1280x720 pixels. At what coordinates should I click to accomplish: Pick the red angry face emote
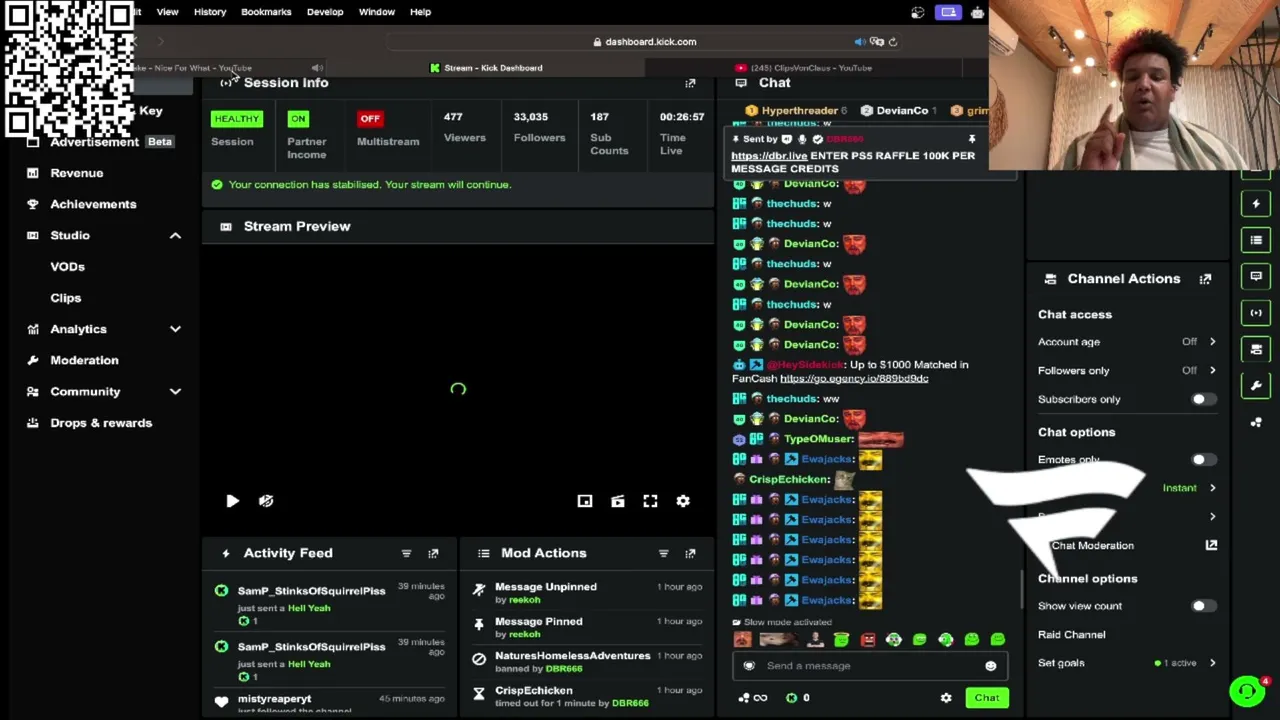867,640
